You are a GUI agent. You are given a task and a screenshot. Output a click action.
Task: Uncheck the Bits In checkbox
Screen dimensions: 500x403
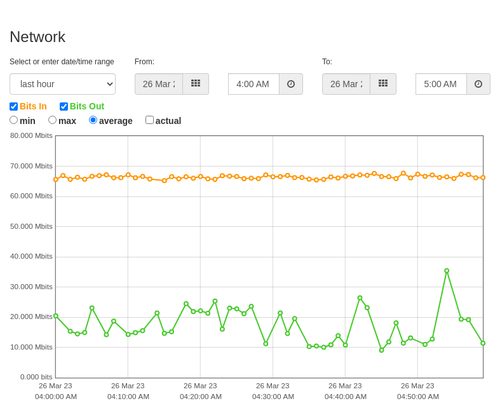point(14,106)
